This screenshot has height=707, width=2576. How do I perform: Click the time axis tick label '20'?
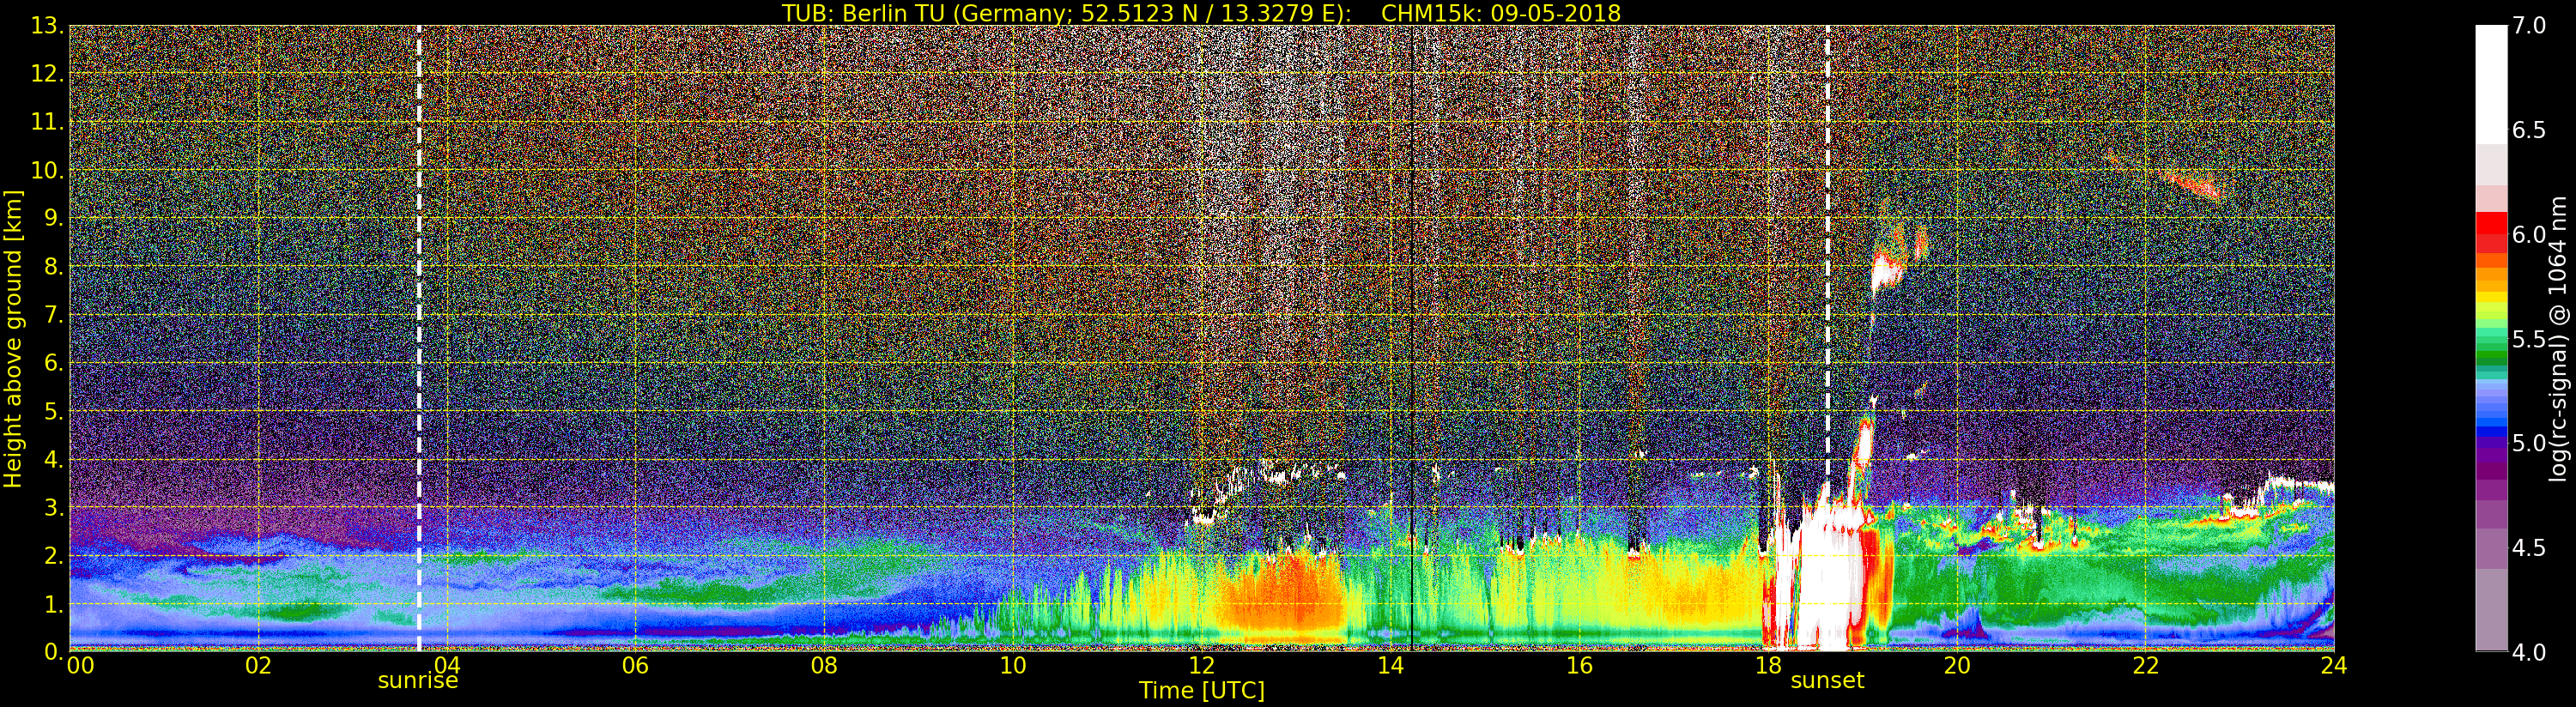point(1956,666)
